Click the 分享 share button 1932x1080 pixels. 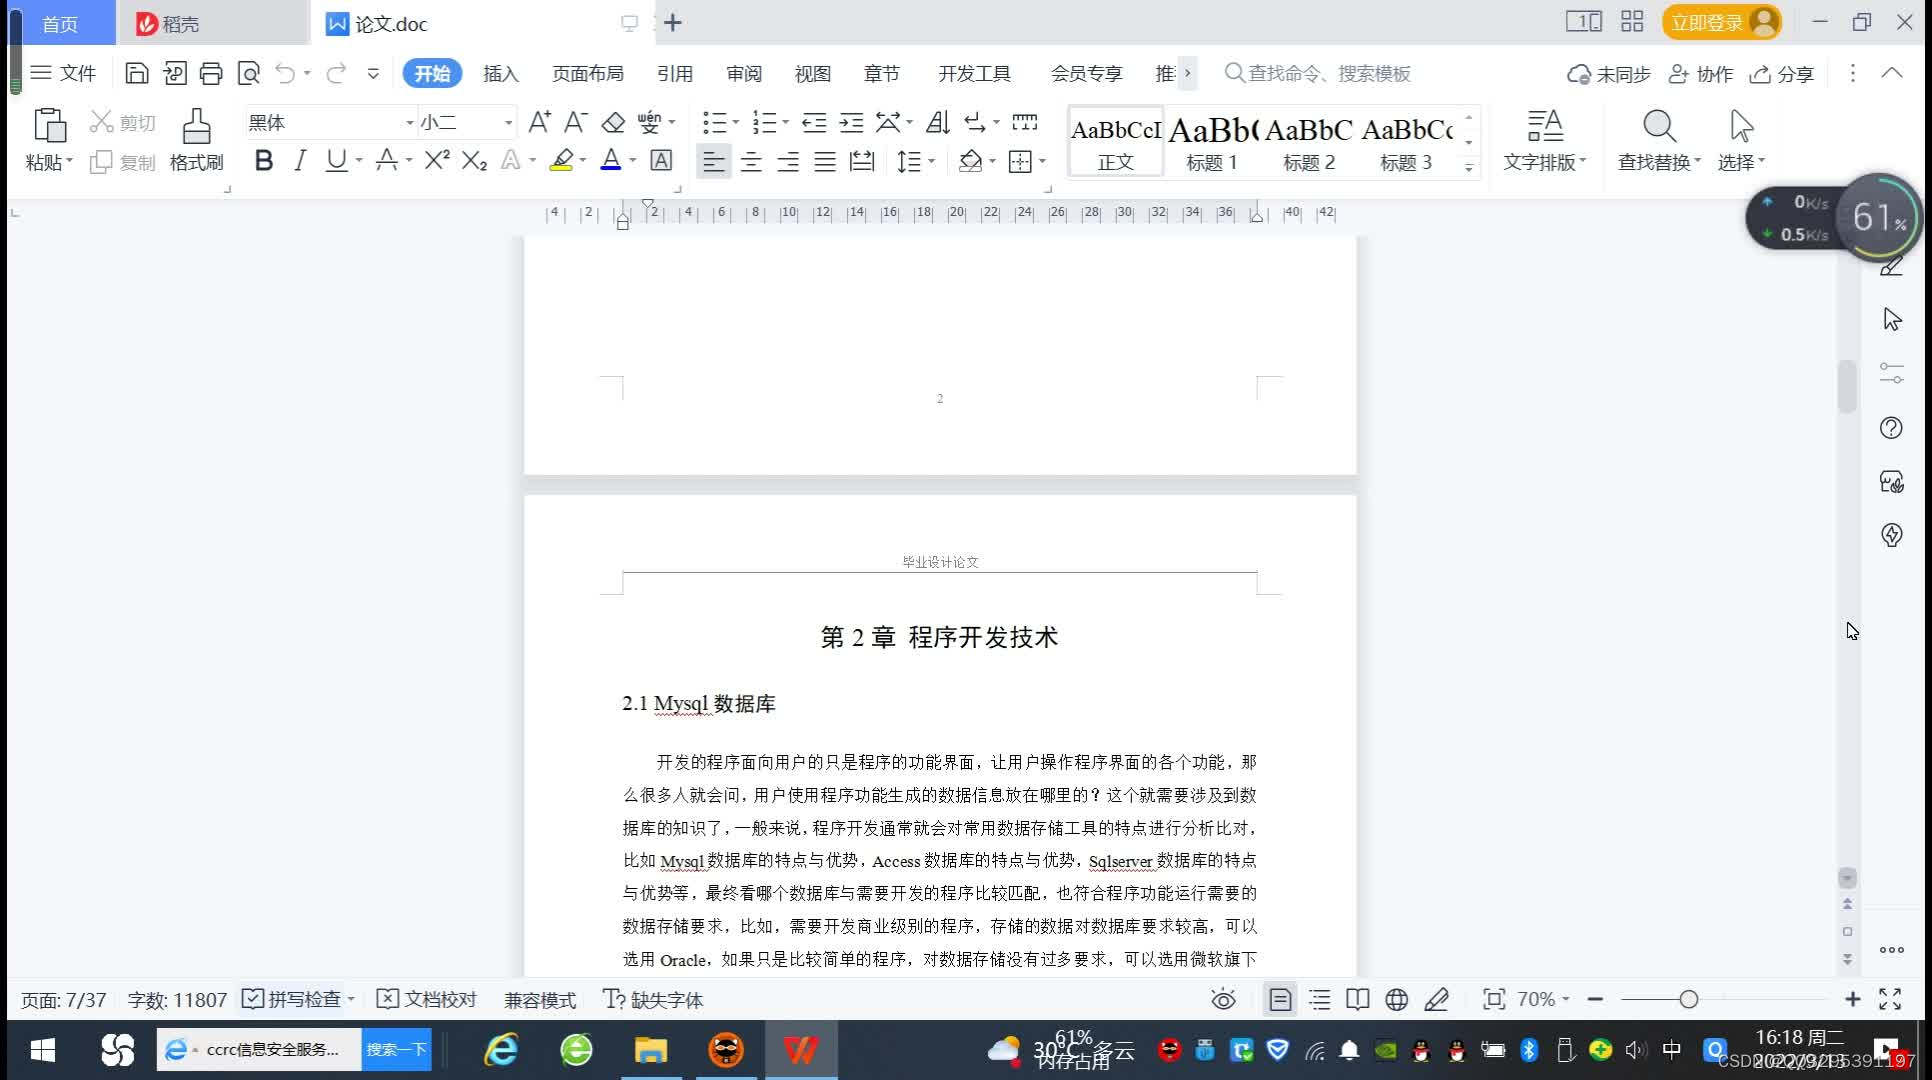point(1781,73)
